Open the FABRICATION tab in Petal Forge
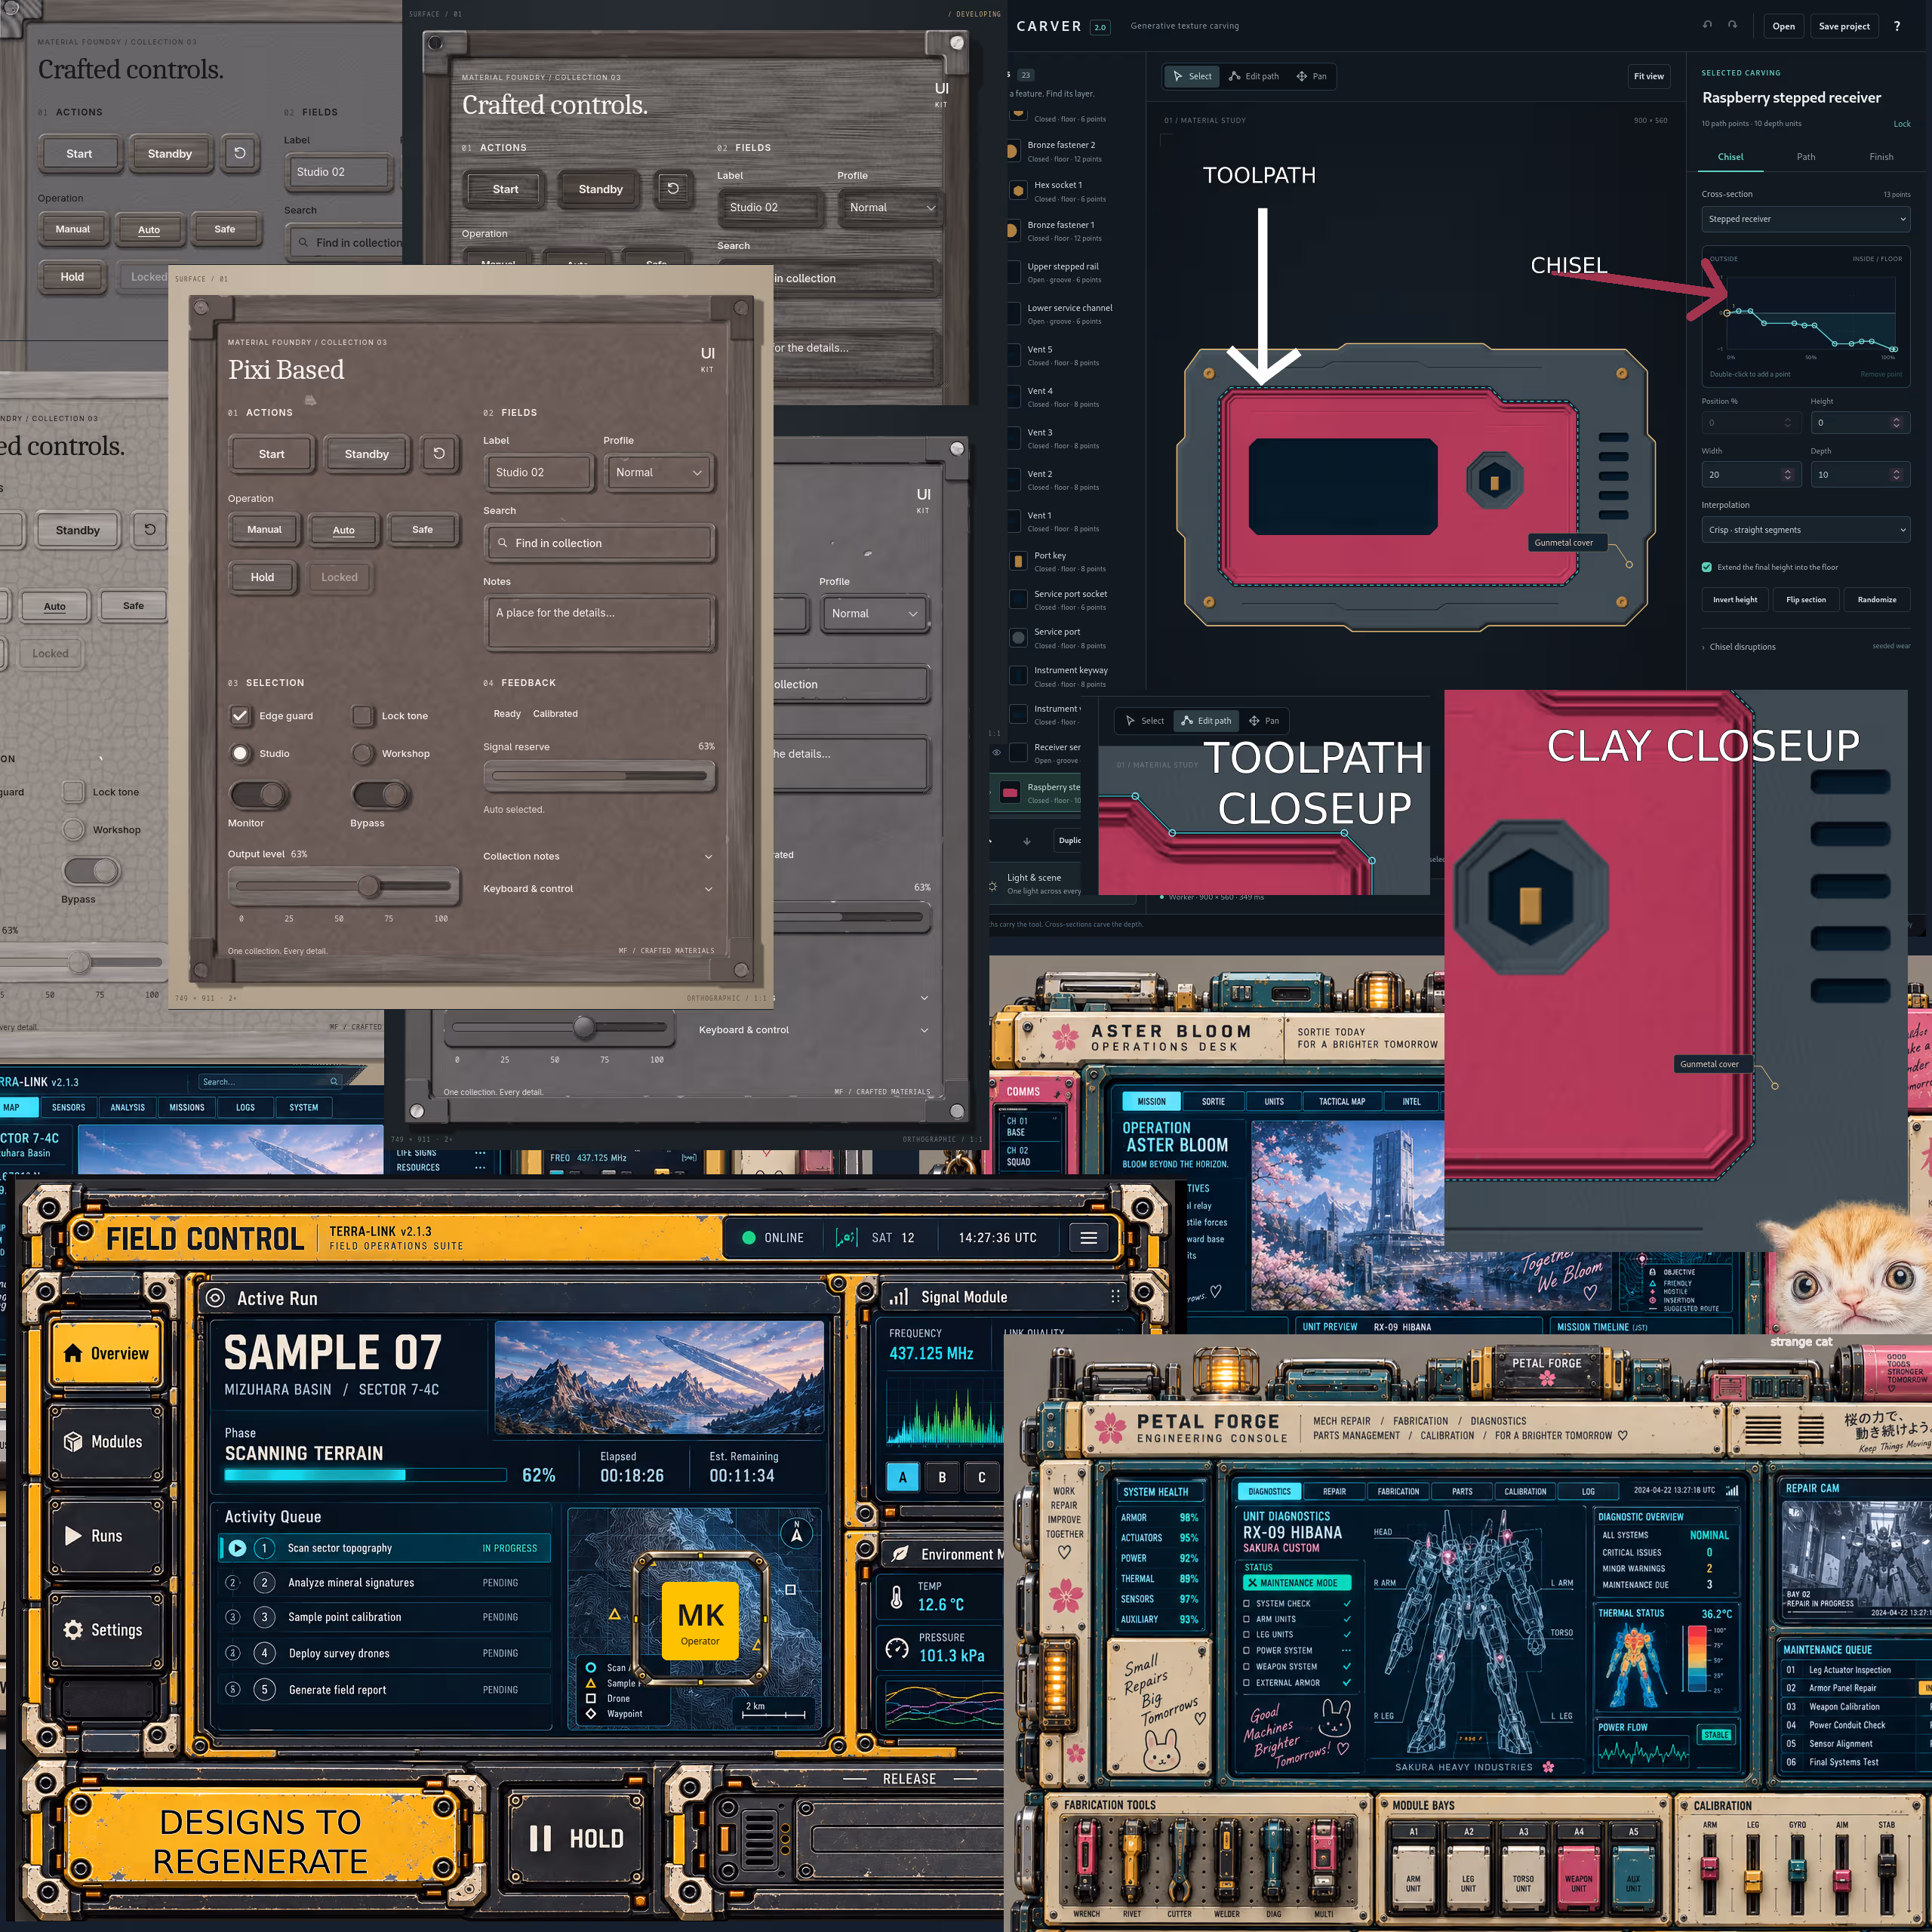The height and width of the screenshot is (1932, 1932). point(1398,1491)
